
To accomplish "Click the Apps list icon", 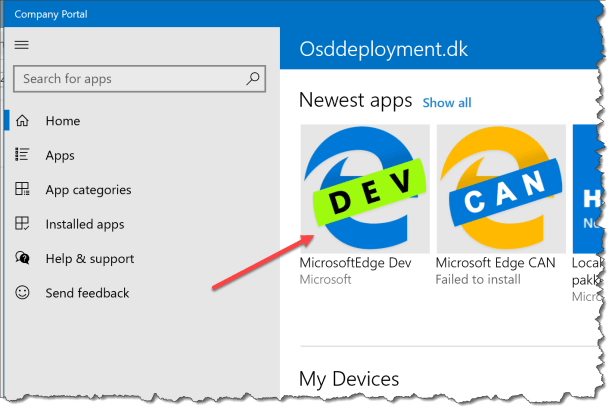I will pos(22,155).
